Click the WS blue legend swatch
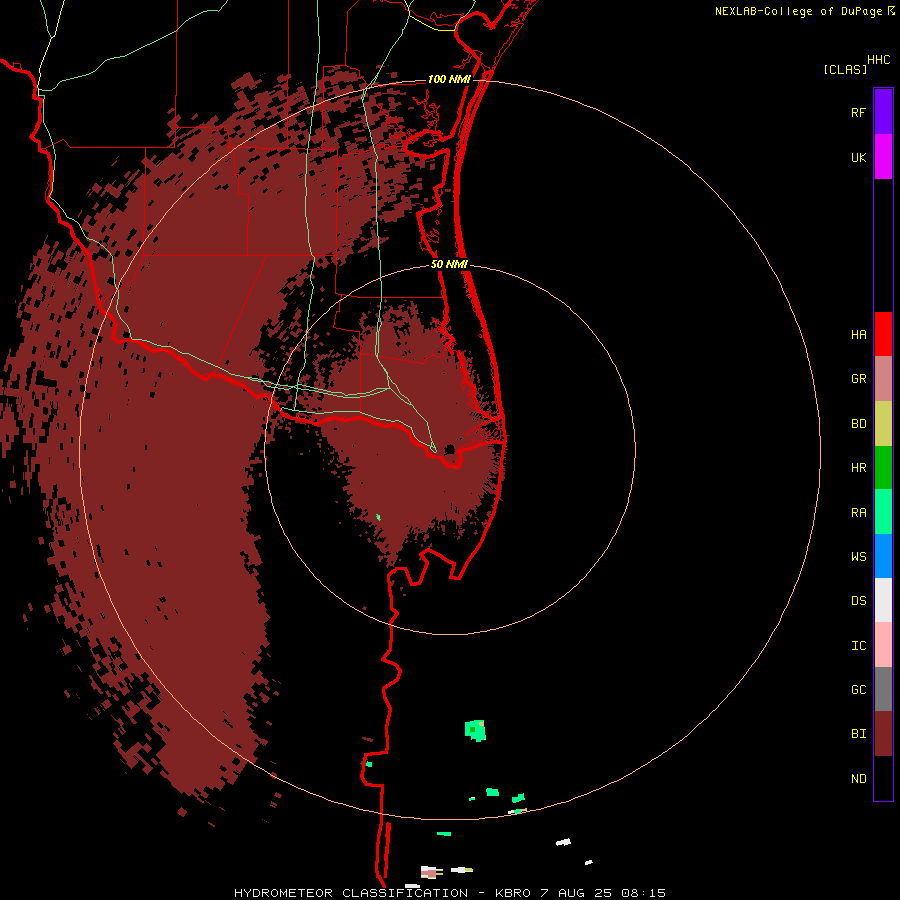The height and width of the screenshot is (900, 900). 883,556
